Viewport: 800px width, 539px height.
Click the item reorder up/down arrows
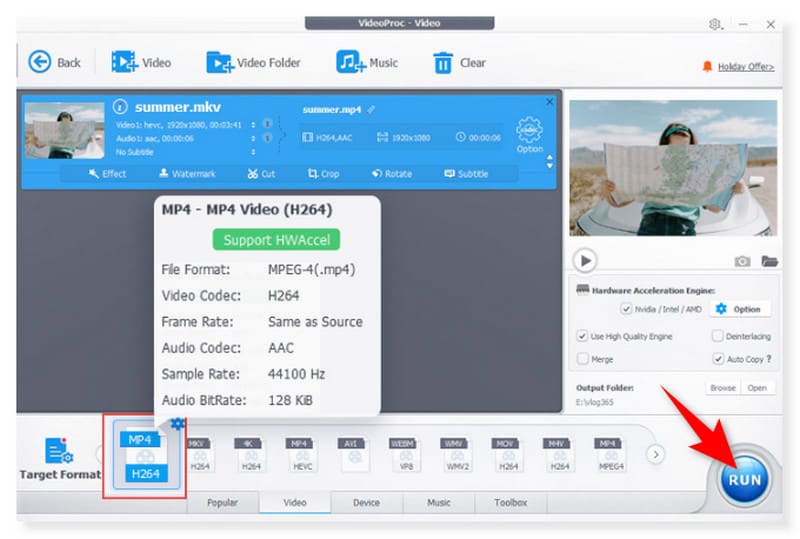pos(549,162)
